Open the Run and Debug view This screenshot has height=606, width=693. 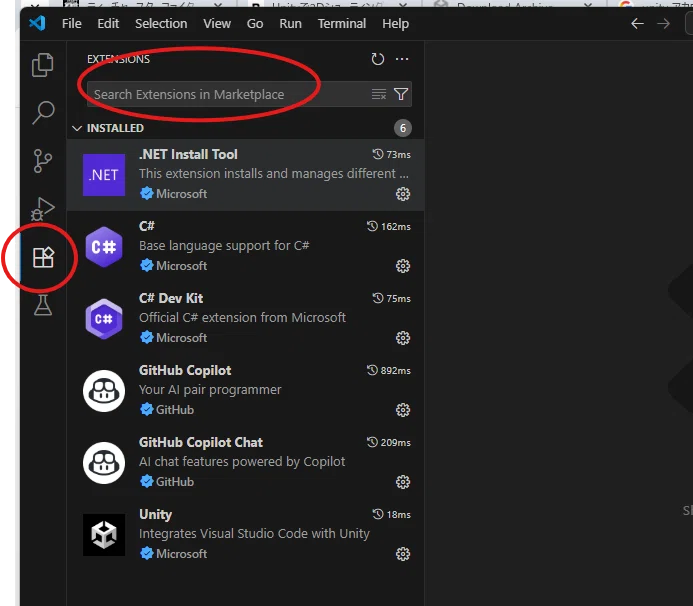coord(43,209)
